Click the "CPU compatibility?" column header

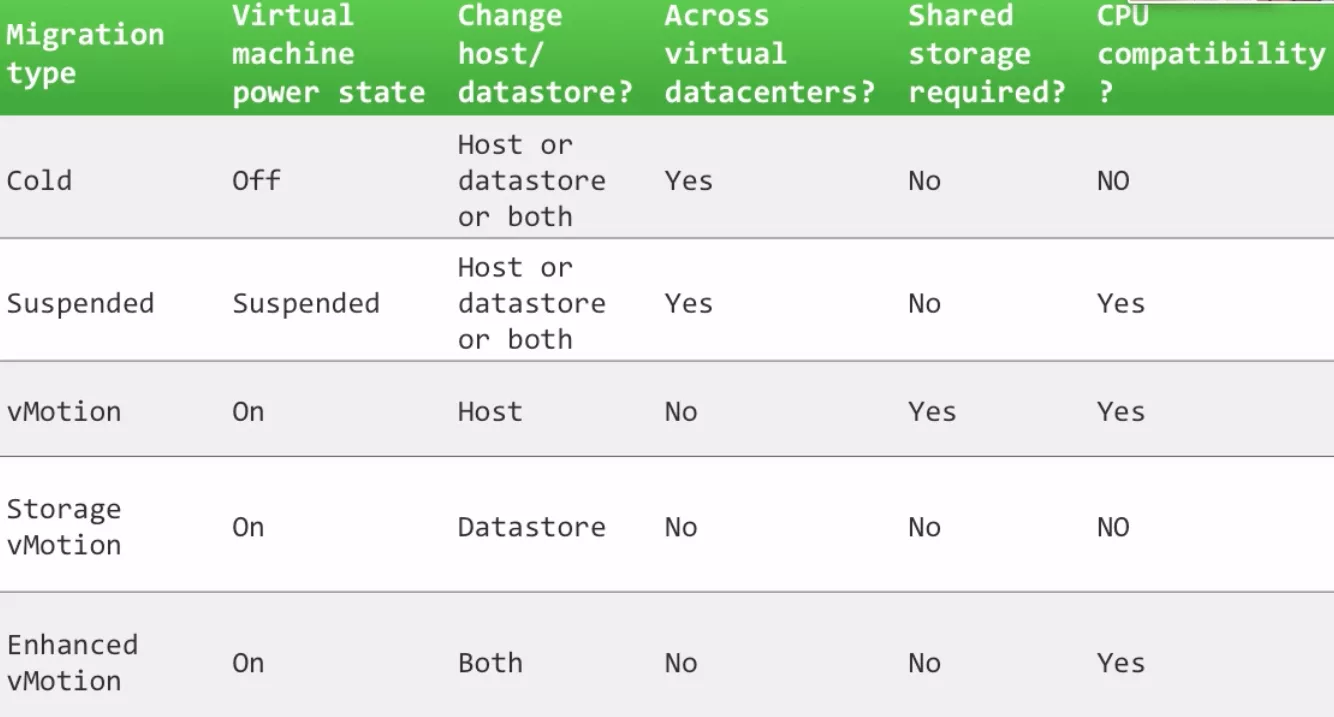coord(1210,54)
